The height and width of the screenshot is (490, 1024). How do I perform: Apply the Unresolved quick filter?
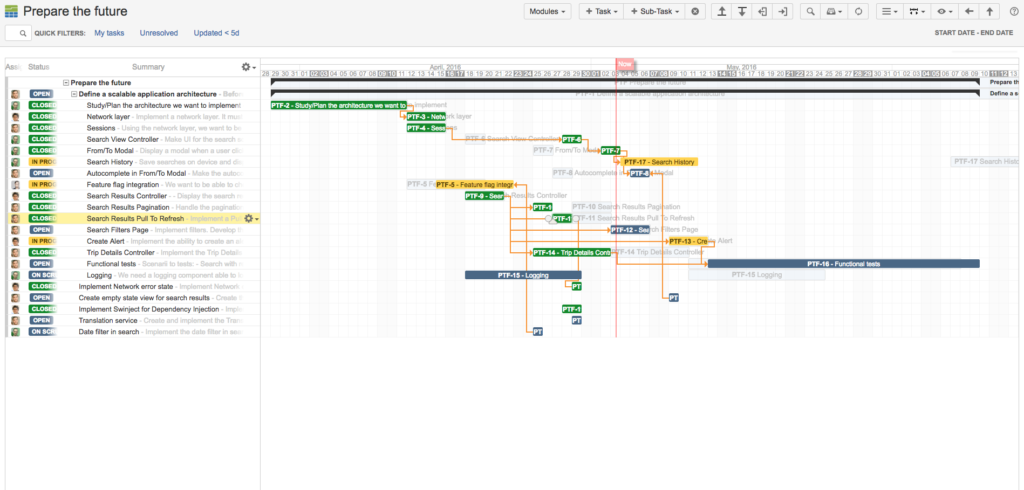click(x=159, y=33)
